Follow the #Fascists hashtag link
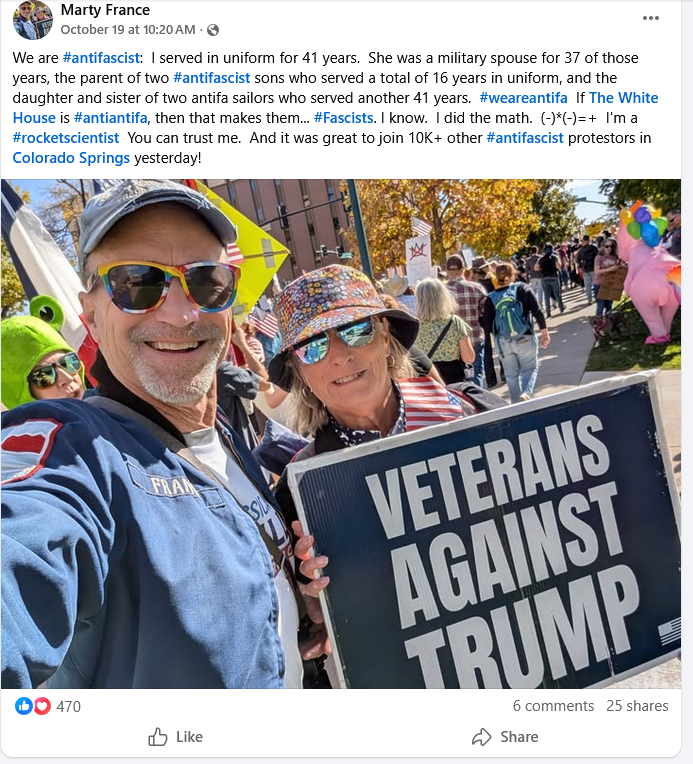Screen dimensions: 693x764 point(344,118)
